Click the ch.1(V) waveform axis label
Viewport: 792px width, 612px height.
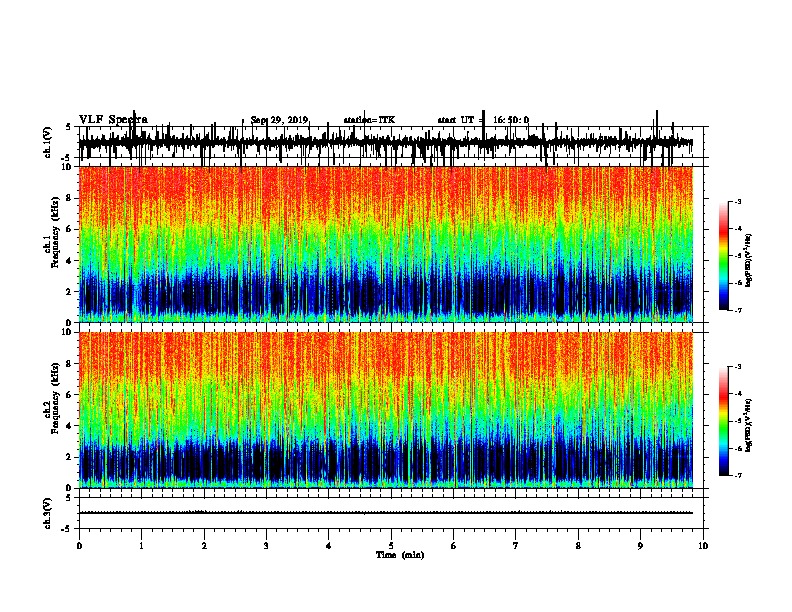(x=48, y=142)
